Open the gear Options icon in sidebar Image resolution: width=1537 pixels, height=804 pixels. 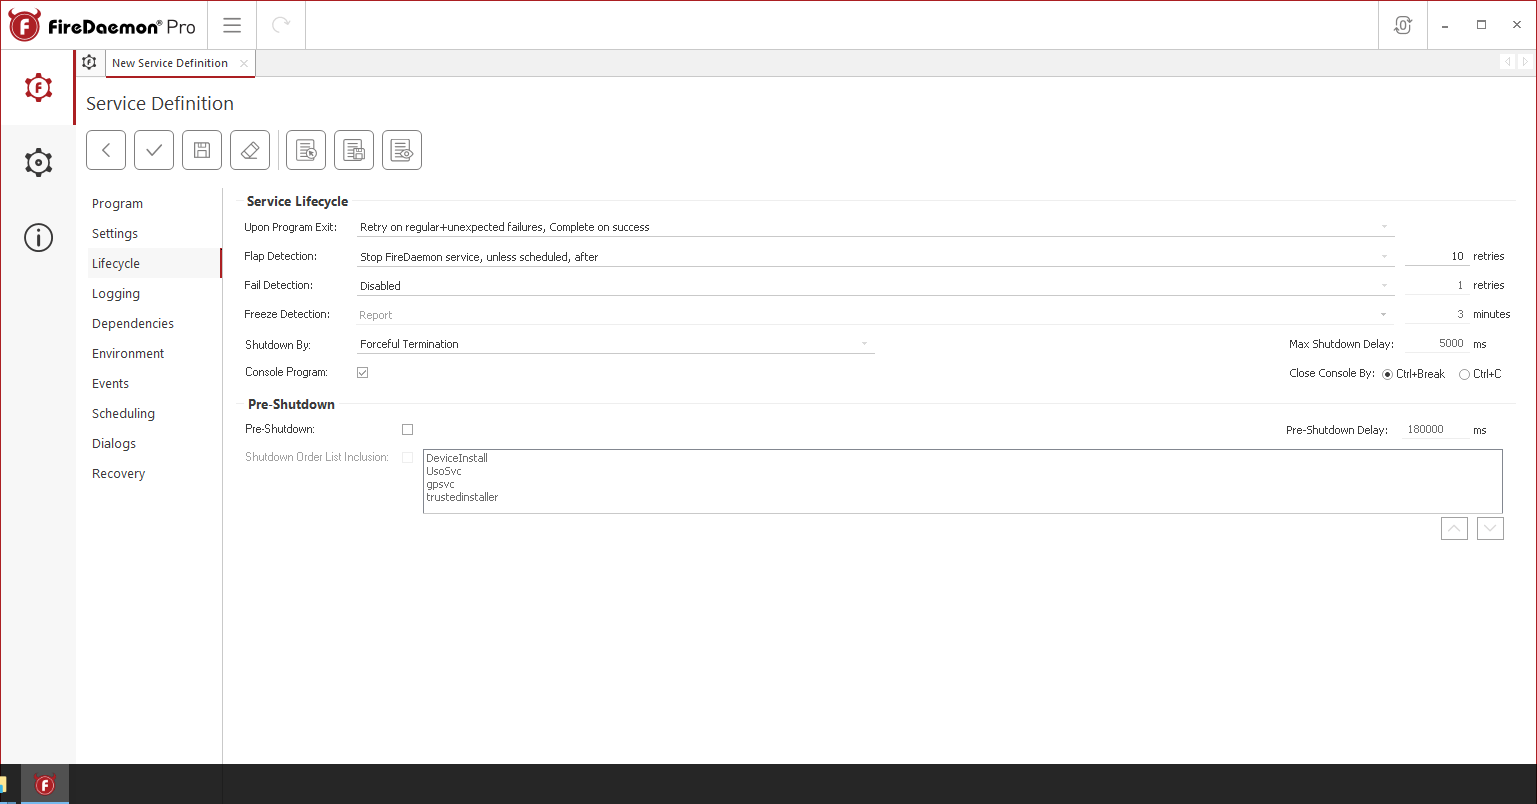coord(38,162)
